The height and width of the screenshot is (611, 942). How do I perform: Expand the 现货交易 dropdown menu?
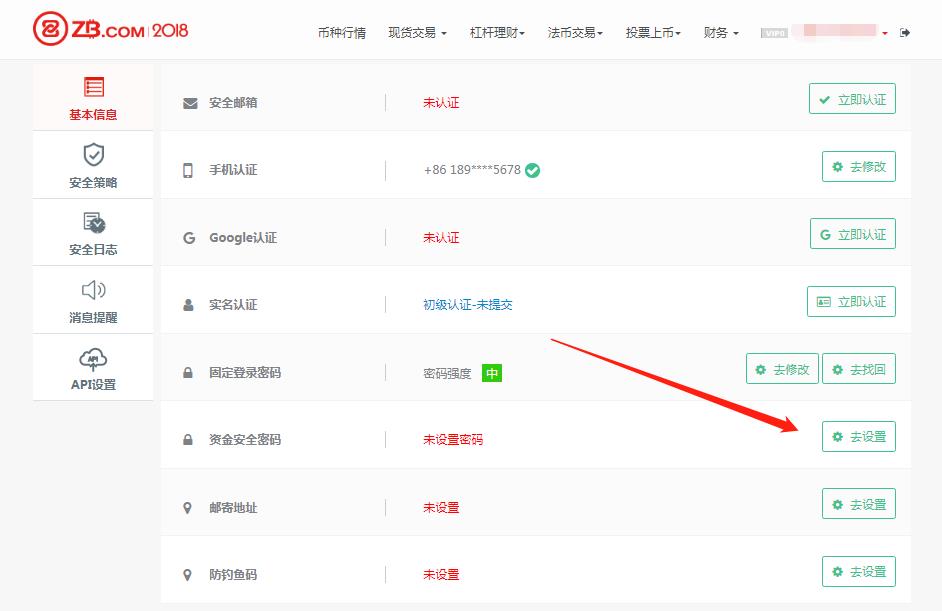(x=416, y=33)
